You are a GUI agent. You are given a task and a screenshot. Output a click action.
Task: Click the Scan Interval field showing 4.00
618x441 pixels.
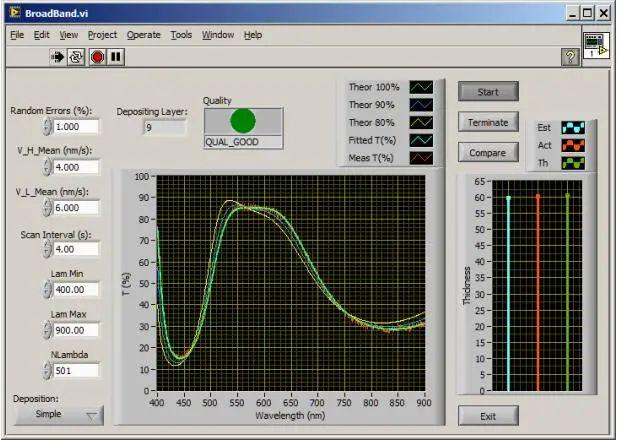pos(76,249)
